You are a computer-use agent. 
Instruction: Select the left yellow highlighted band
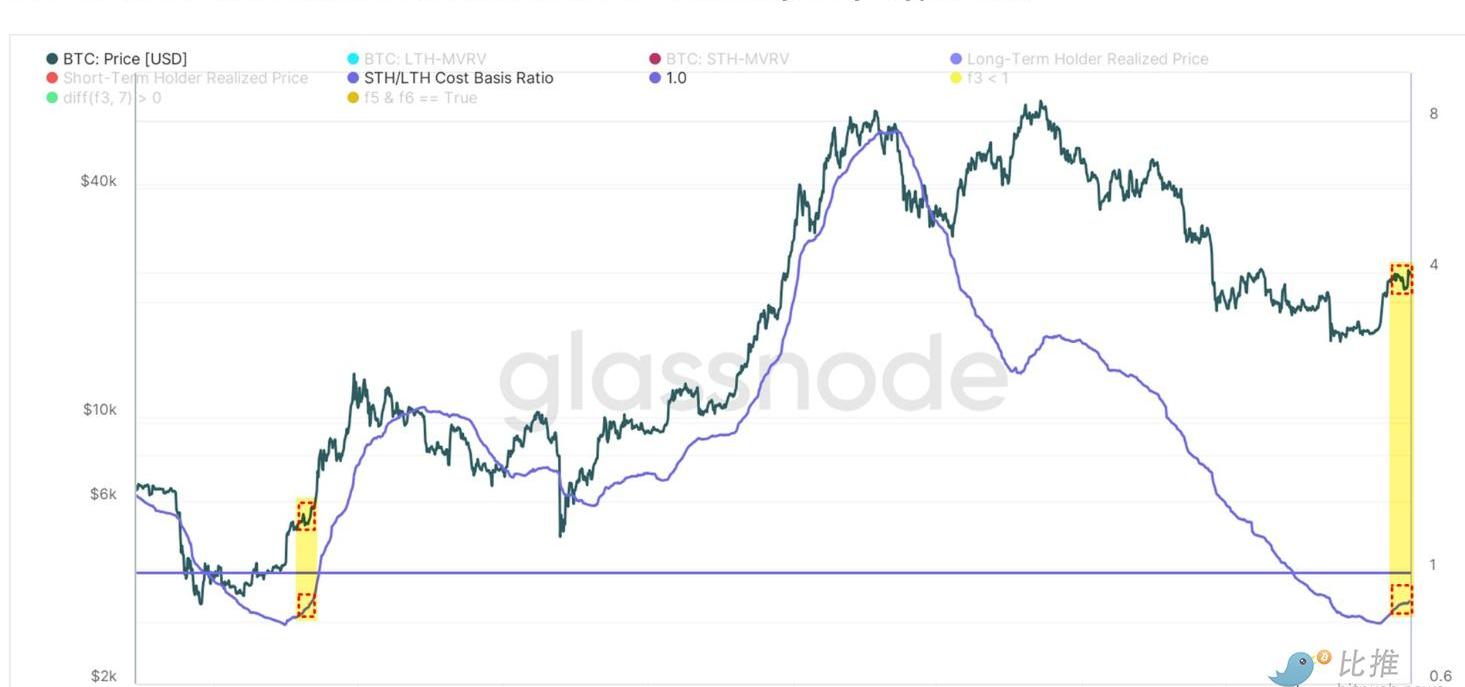pos(306,560)
